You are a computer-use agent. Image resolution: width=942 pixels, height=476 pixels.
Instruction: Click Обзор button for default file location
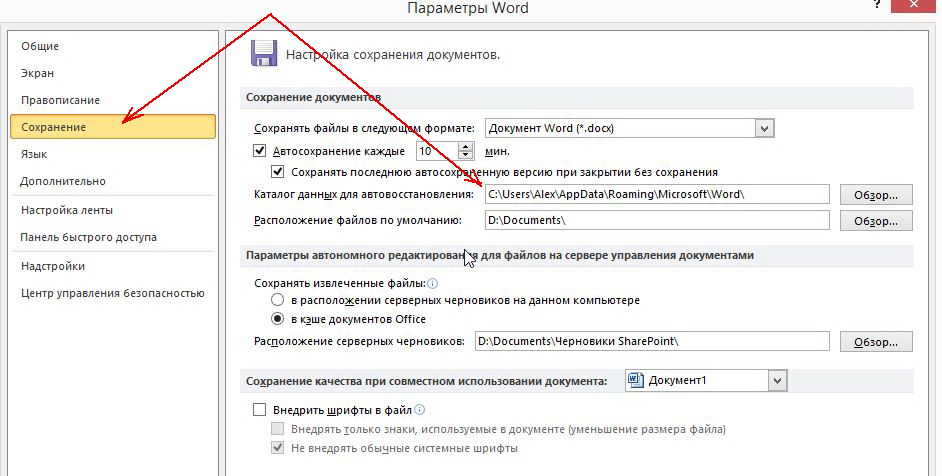pyautogui.click(x=876, y=220)
